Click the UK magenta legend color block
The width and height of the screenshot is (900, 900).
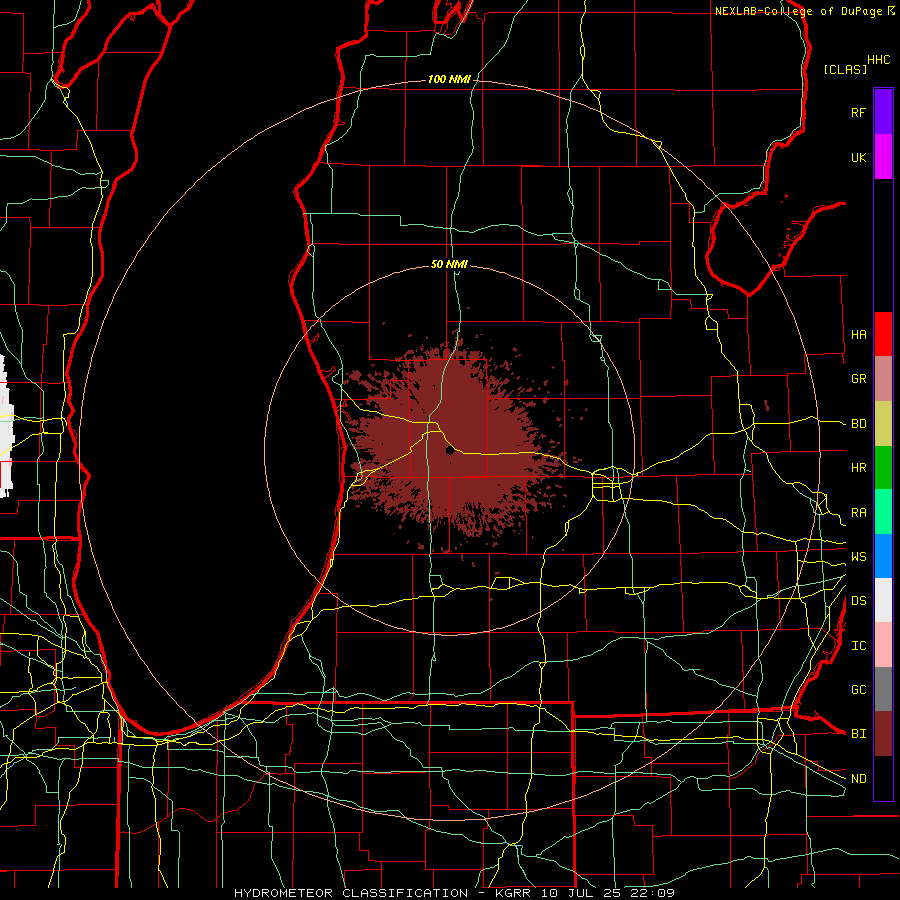883,157
